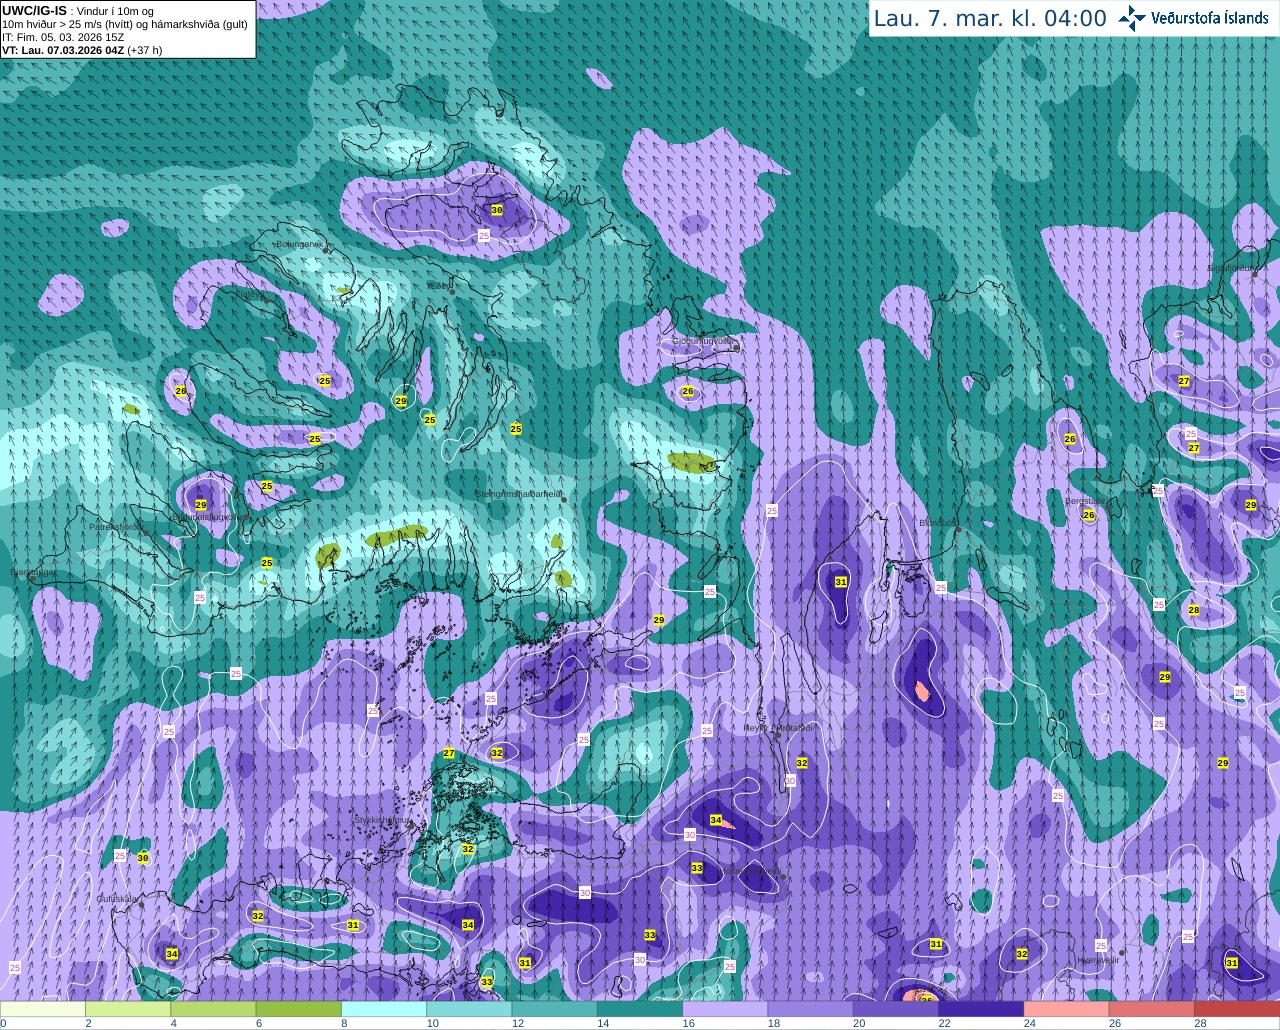1280x1030 pixels.
Task: Click the yellow 28 gust label on map
Action: [x=1193, y=610]
